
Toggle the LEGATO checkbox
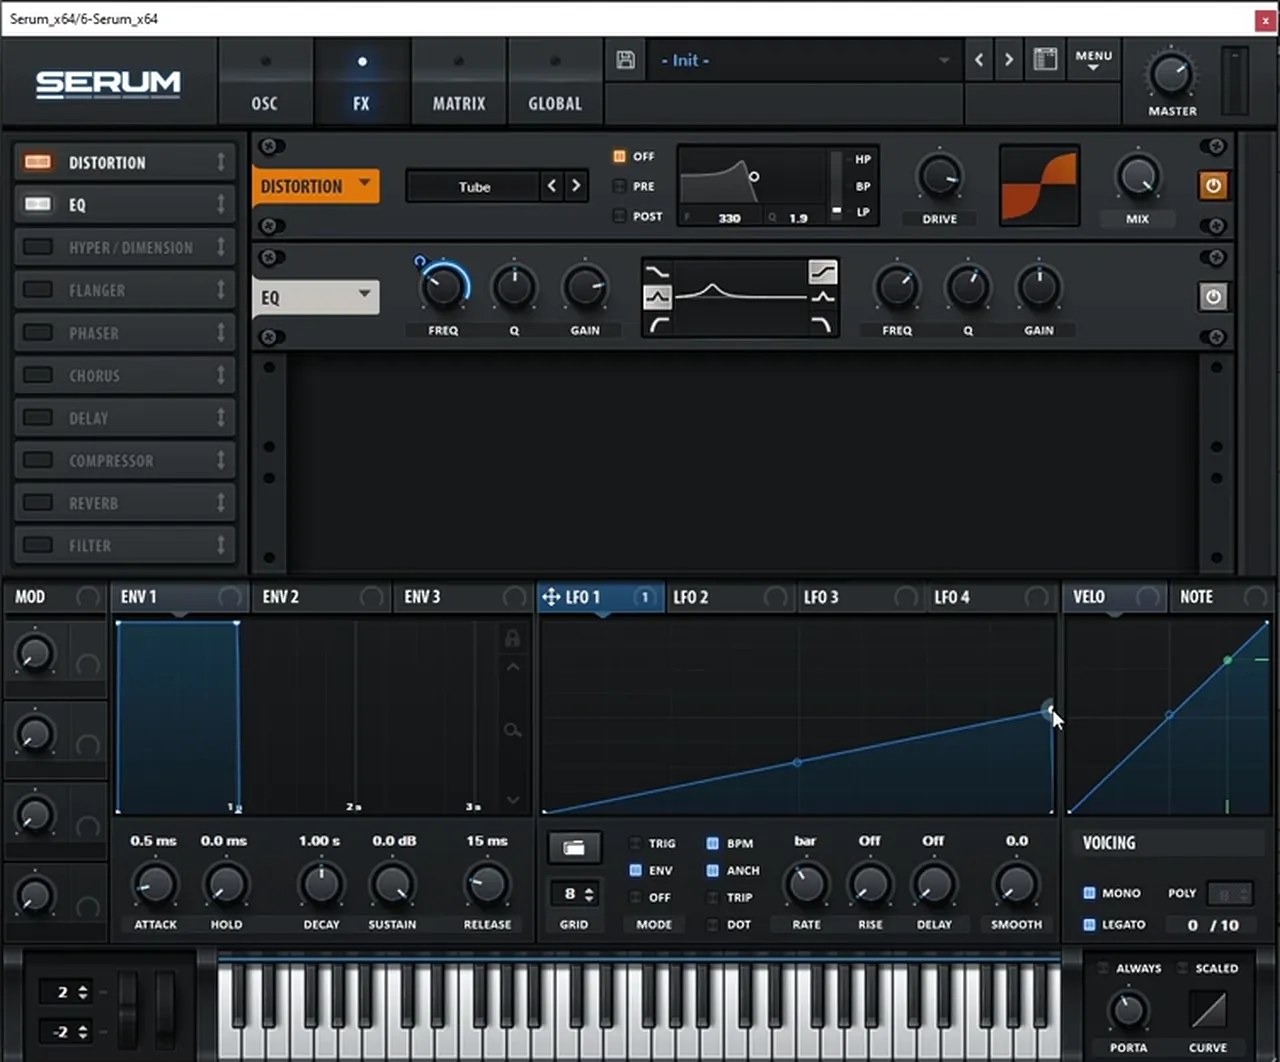1090,925
